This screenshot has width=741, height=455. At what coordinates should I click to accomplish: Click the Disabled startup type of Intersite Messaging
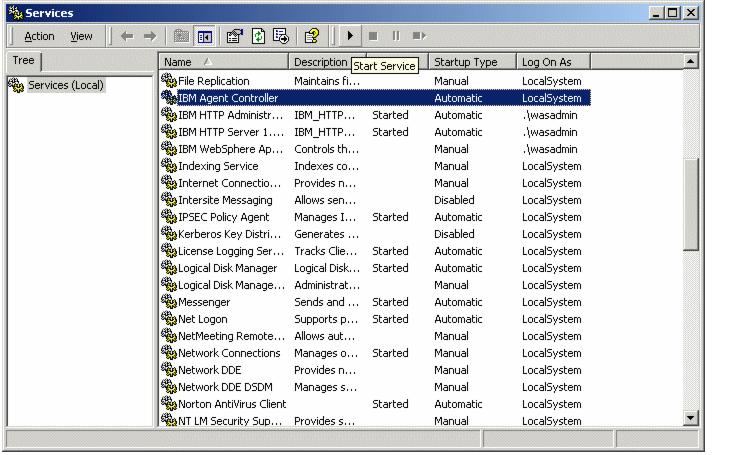point(454,200)
